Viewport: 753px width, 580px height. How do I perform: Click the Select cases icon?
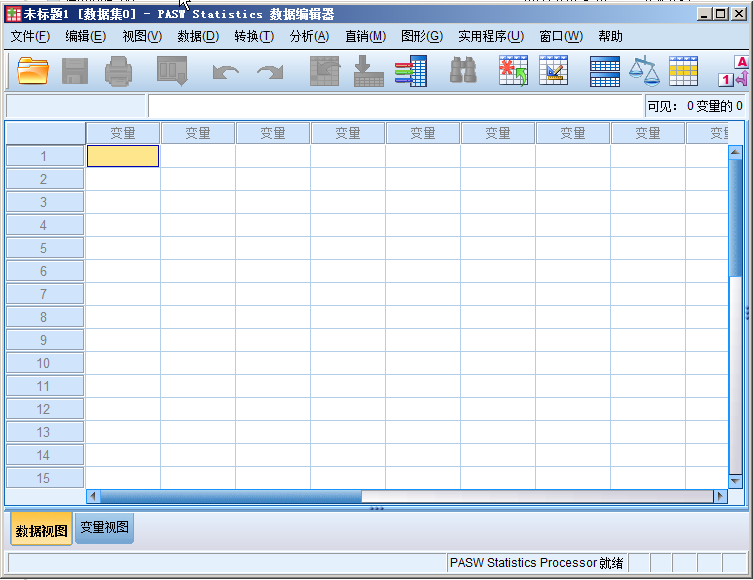[683, 71]
